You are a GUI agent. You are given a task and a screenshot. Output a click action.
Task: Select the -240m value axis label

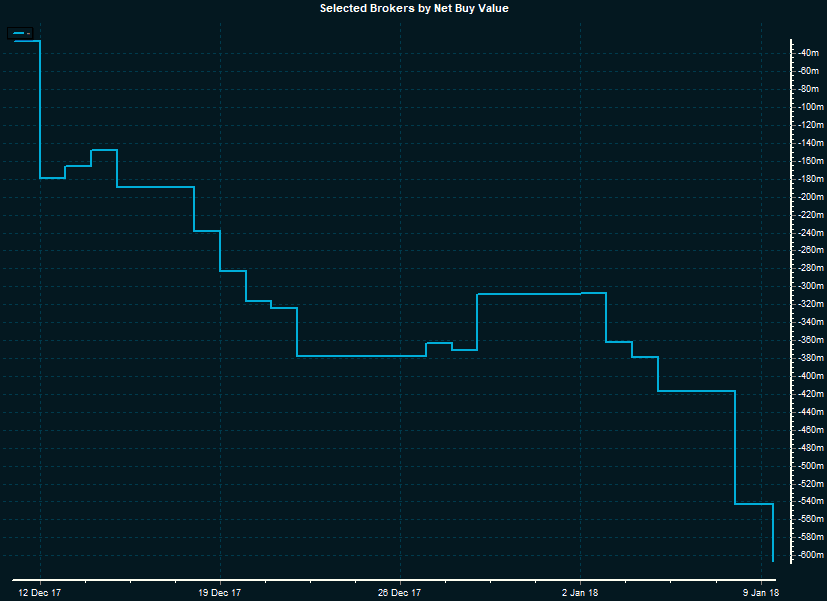pos(811,233)
